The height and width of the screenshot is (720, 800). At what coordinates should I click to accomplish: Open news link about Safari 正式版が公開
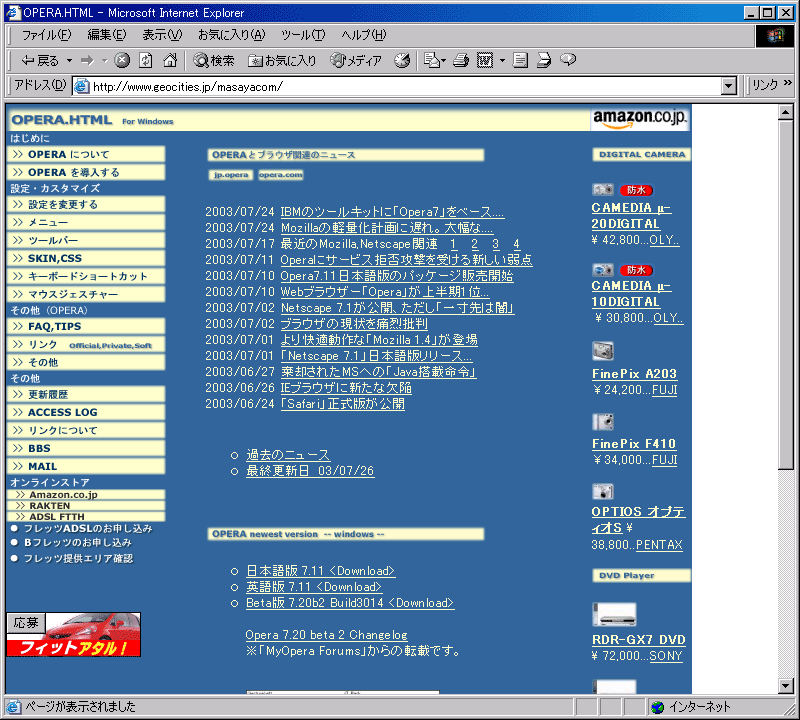coord(343,404)
